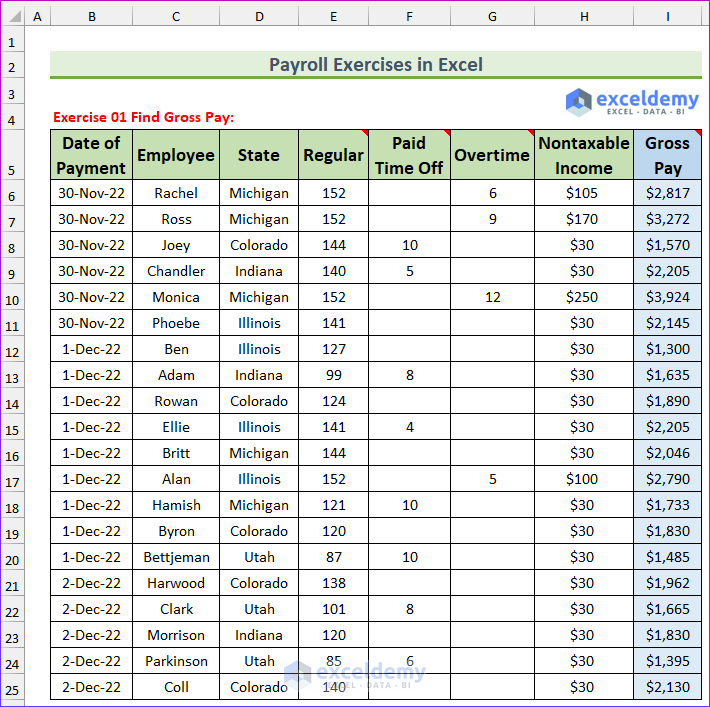This screenshot has height=707, width=710.
Task: Select column C header
Action: click(x=176, y=16)
